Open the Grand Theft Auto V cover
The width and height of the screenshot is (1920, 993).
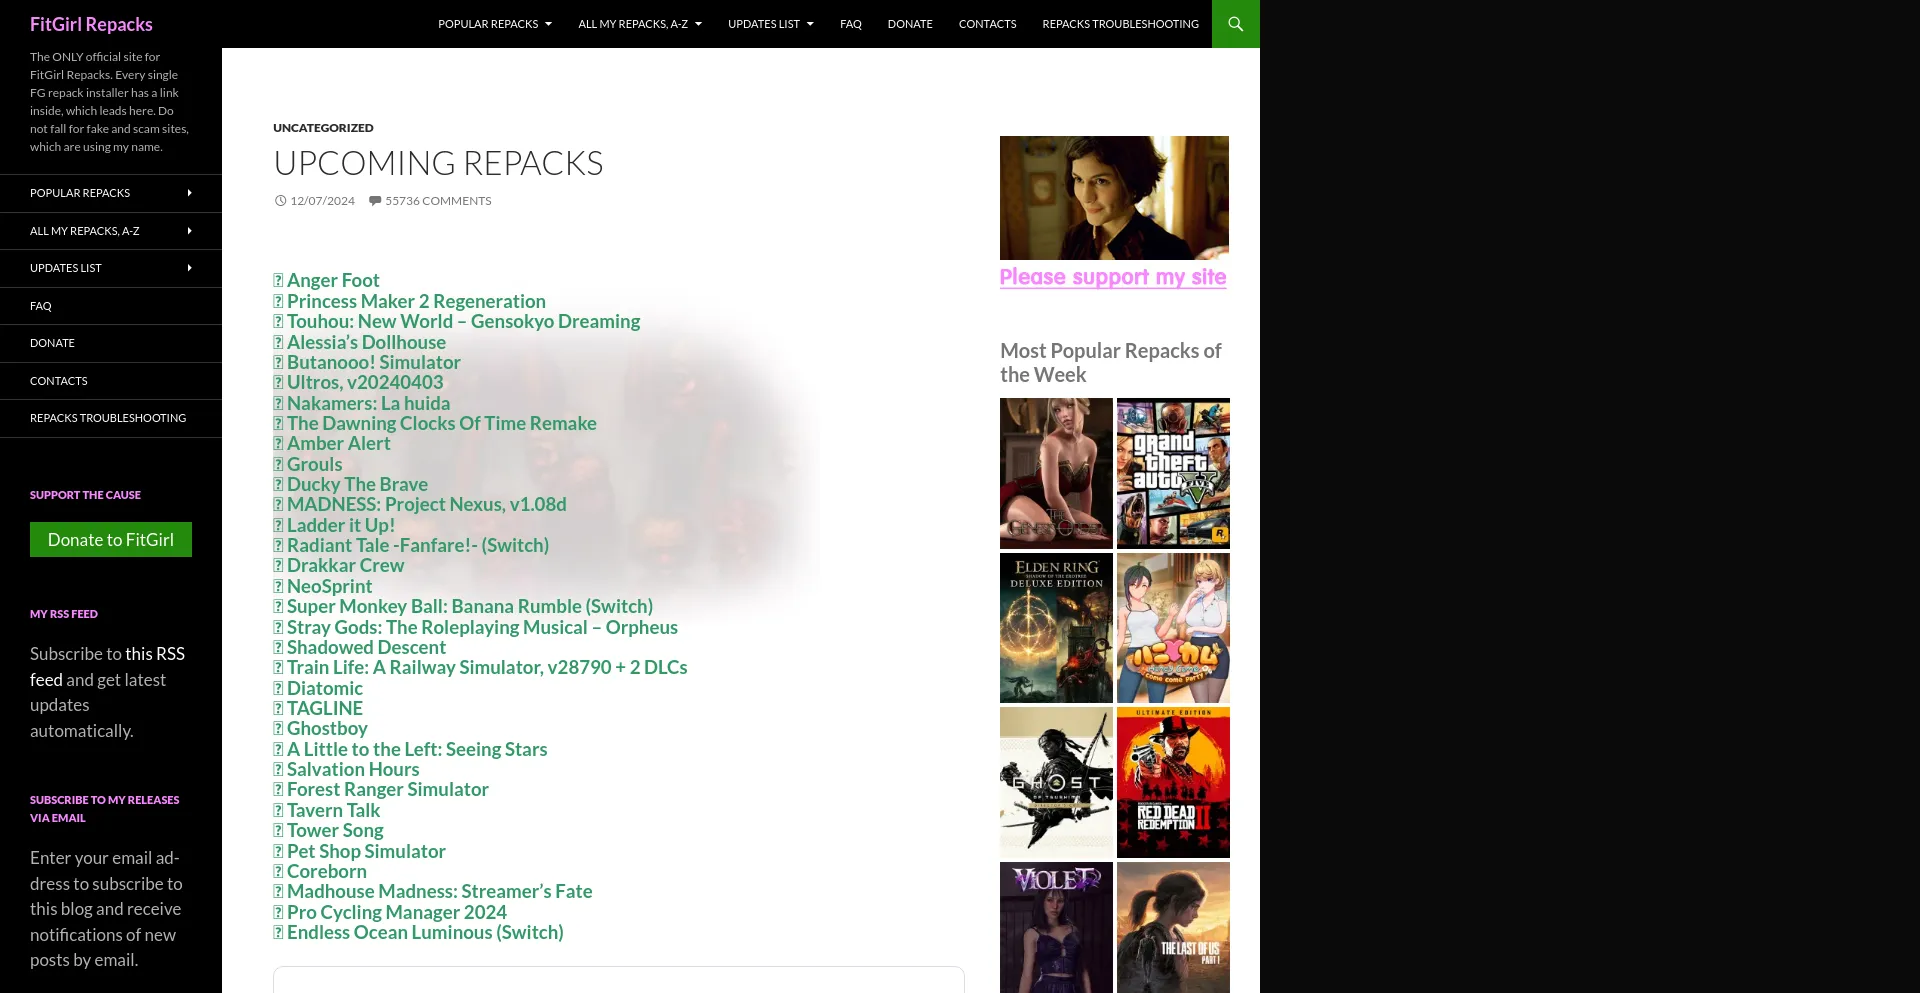click(x=1173, y=473)
